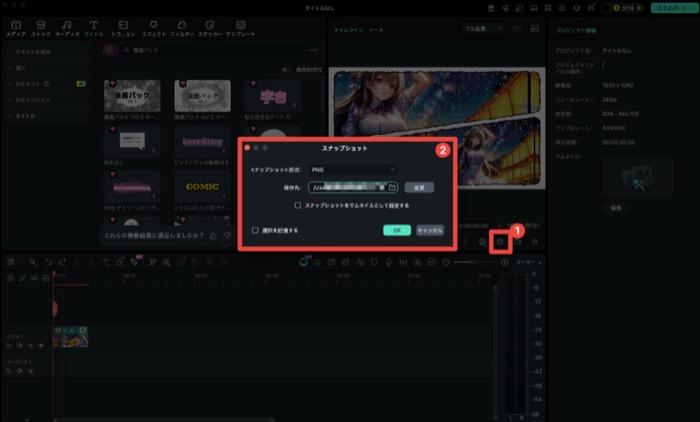The image size is (700, 422).
Task: Open the three-dot more options menu
Action: (x=313, y=50)
